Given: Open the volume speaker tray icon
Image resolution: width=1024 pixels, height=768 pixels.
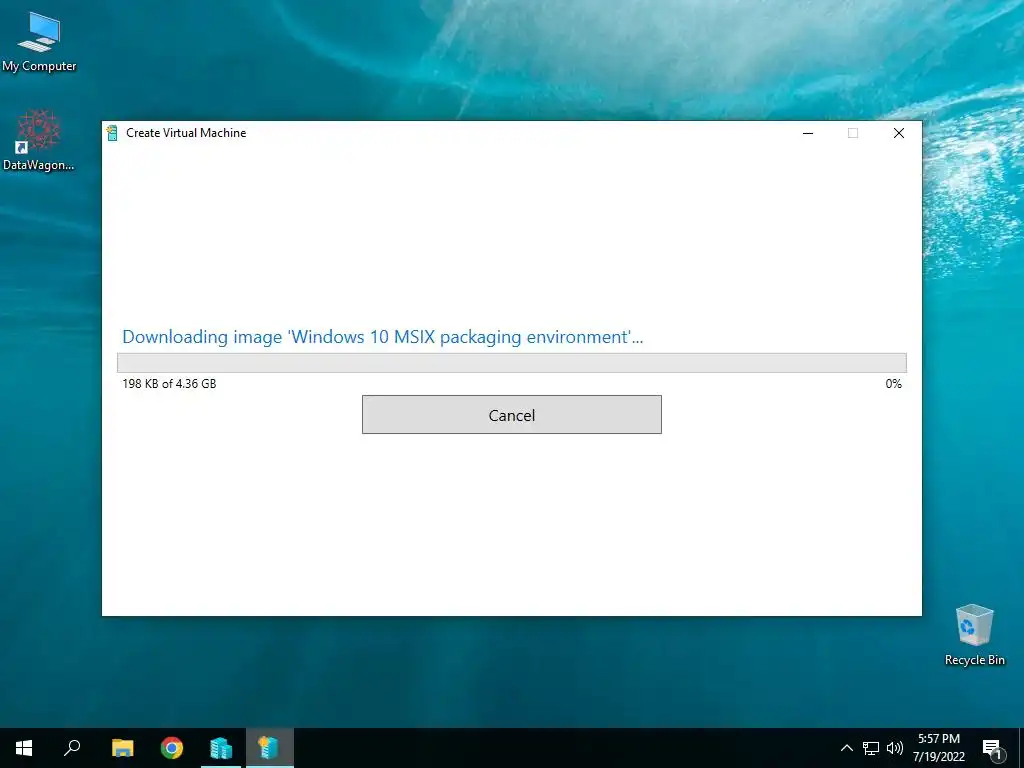Looking at the screenshot, I should click(895, 748).
